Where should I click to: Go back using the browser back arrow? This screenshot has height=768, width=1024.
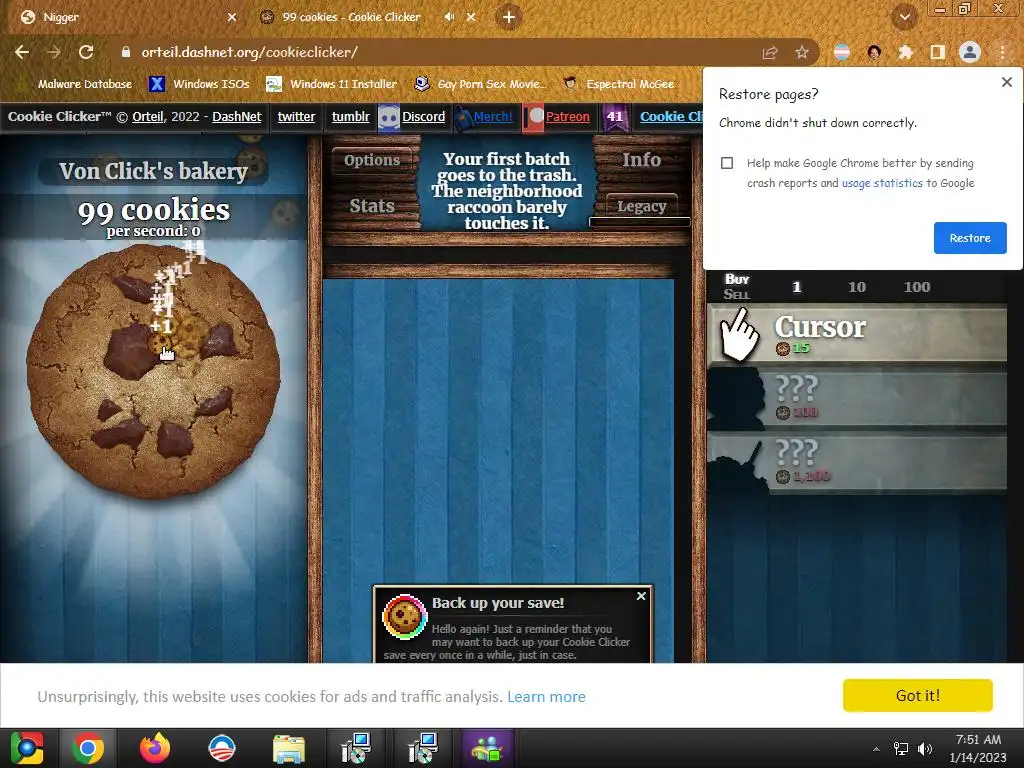click(22, 52)
